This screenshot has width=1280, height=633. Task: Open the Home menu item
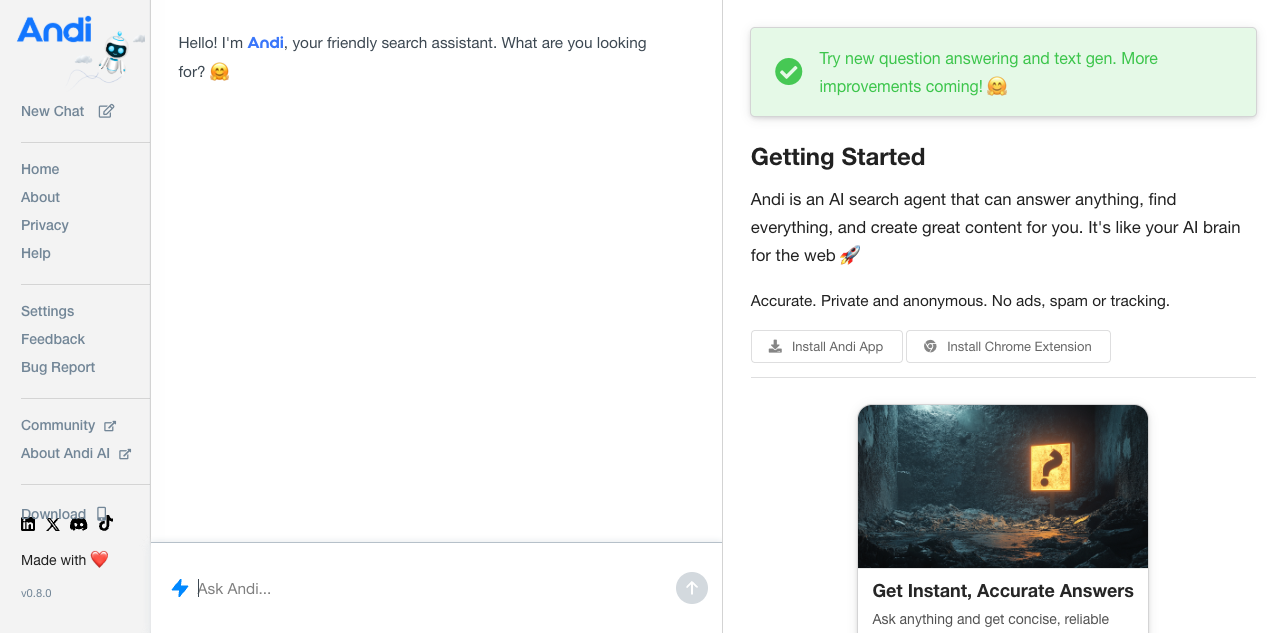40,169
